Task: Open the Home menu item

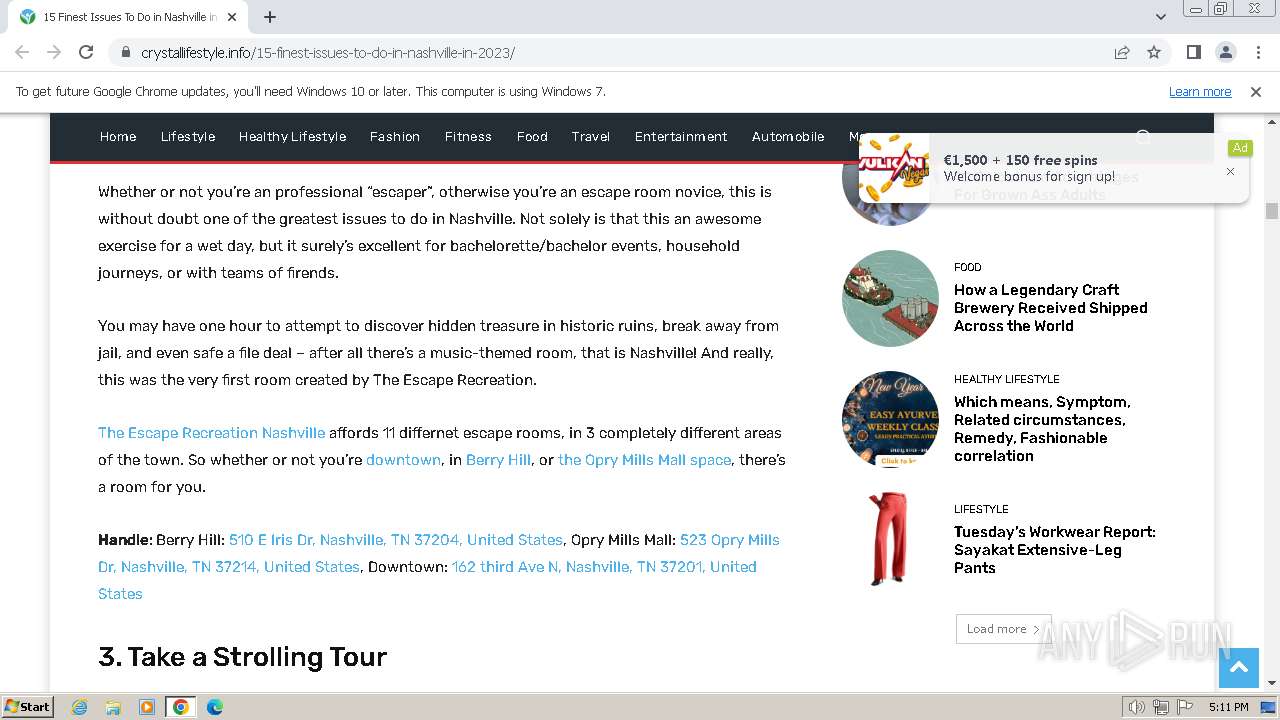Action: 118,137
